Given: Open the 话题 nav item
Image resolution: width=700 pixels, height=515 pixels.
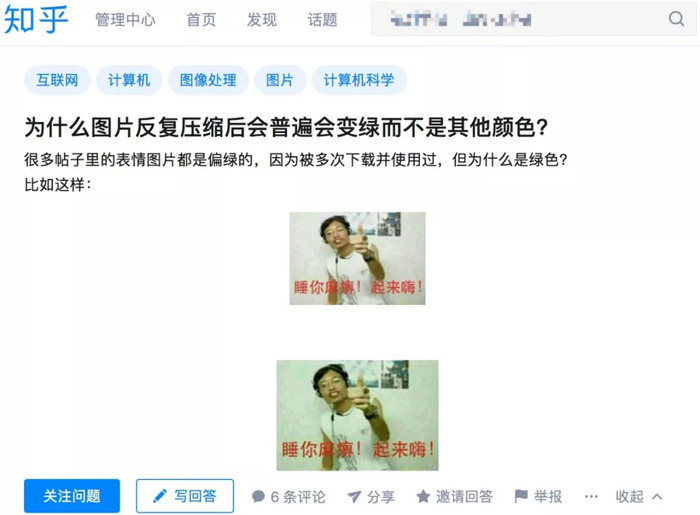Looking at the screenshot, I should pyautogui.click(x=322, y=20).
